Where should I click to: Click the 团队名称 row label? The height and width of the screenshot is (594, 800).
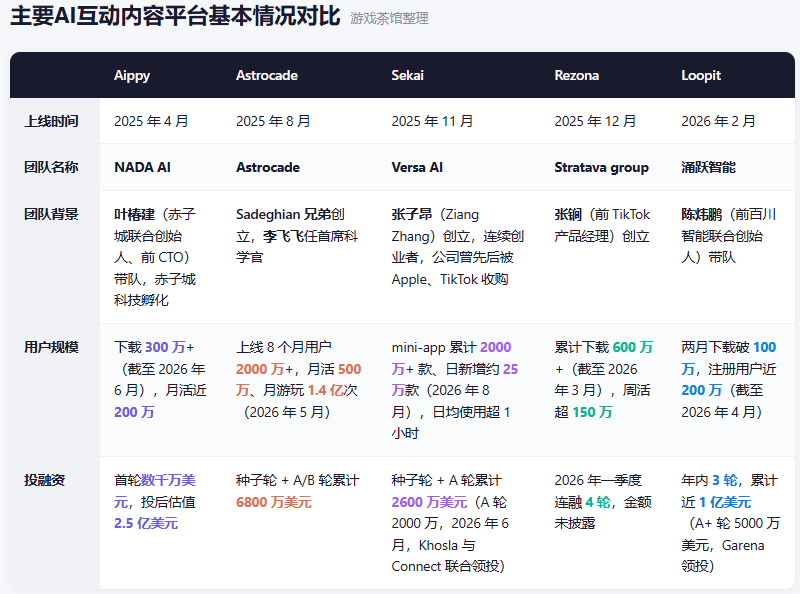pos(52,167)
